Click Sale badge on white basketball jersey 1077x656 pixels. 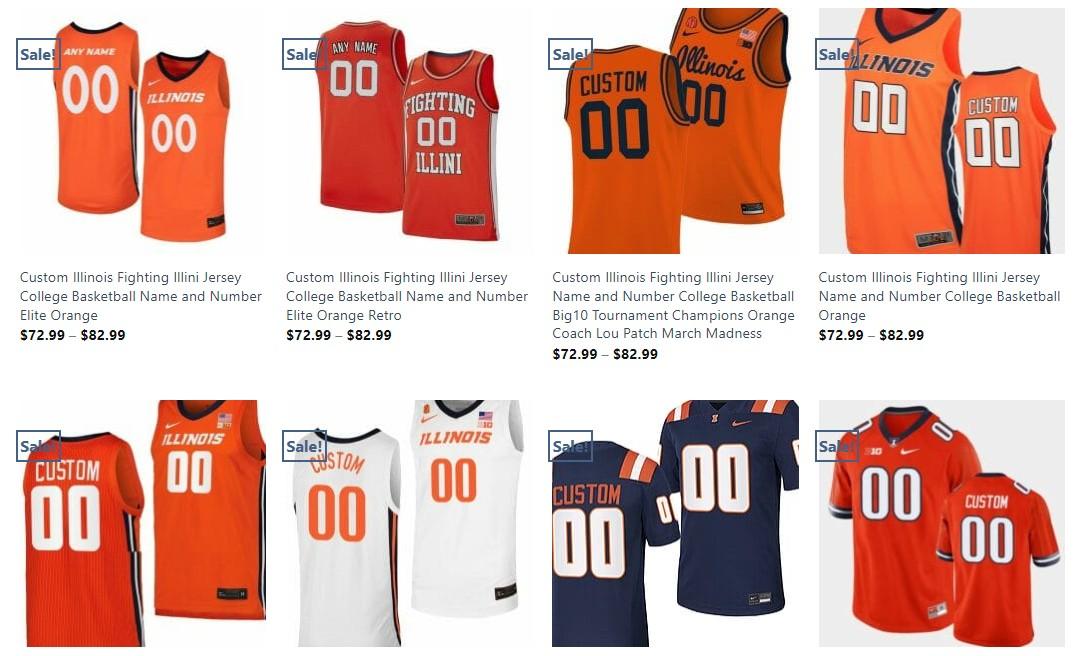click(304, 446)
